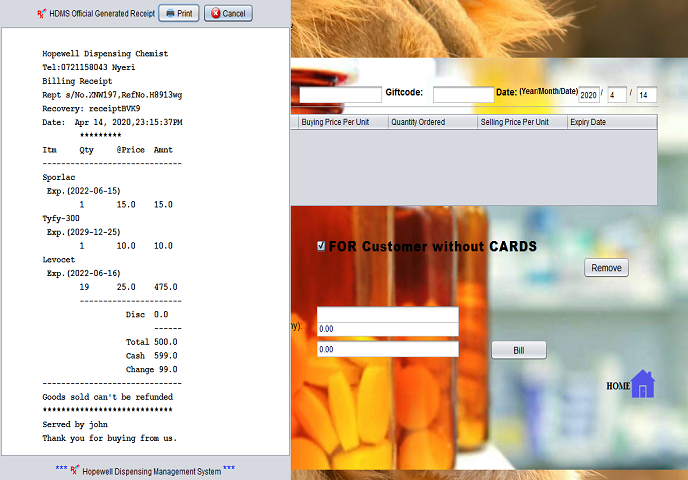Image resolution: width=688 pixels, height=480 pixels.
Task: Click the Print button on the receipt
Action: 179,13
